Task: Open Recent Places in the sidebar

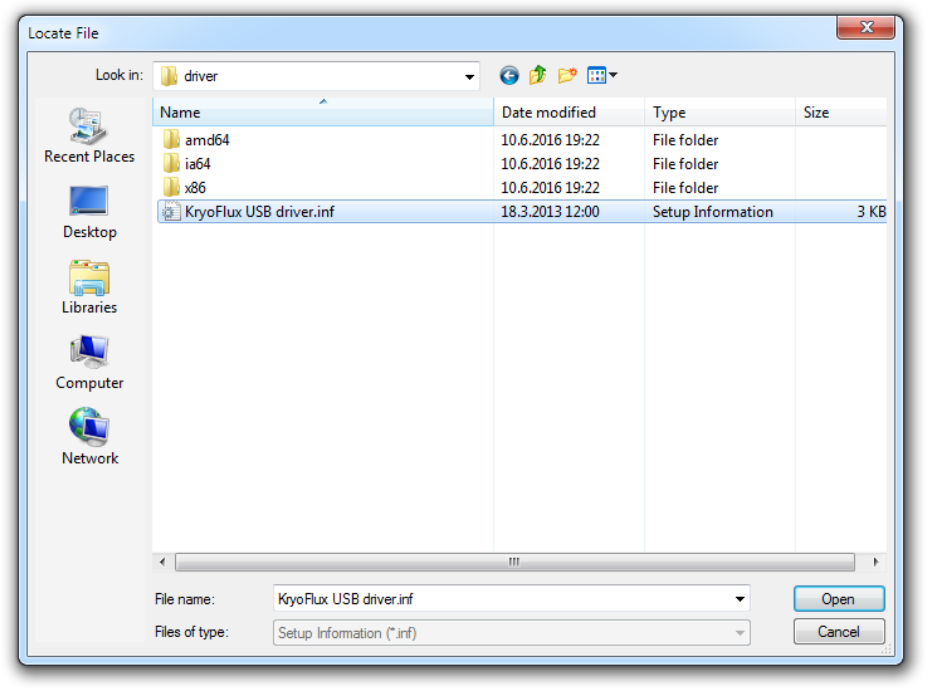Action: [90, 136]
